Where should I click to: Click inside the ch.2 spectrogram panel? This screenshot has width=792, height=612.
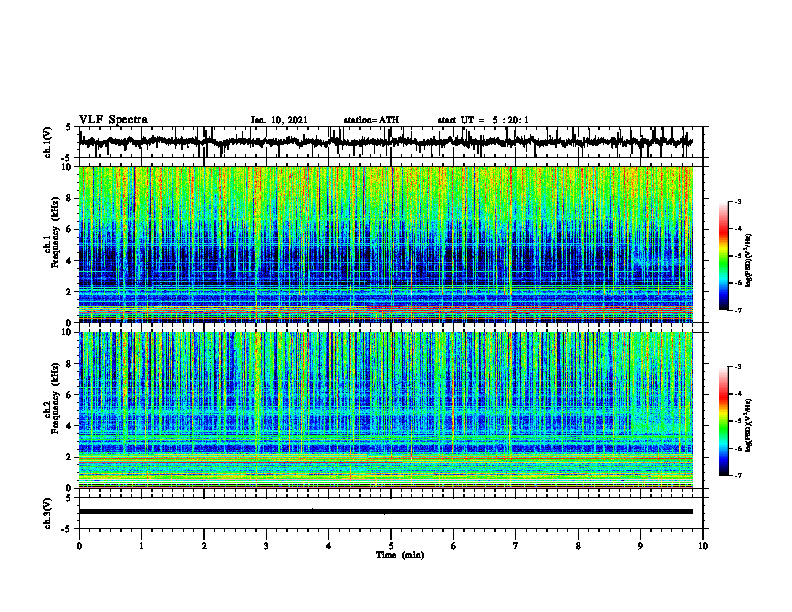[386, 410]
